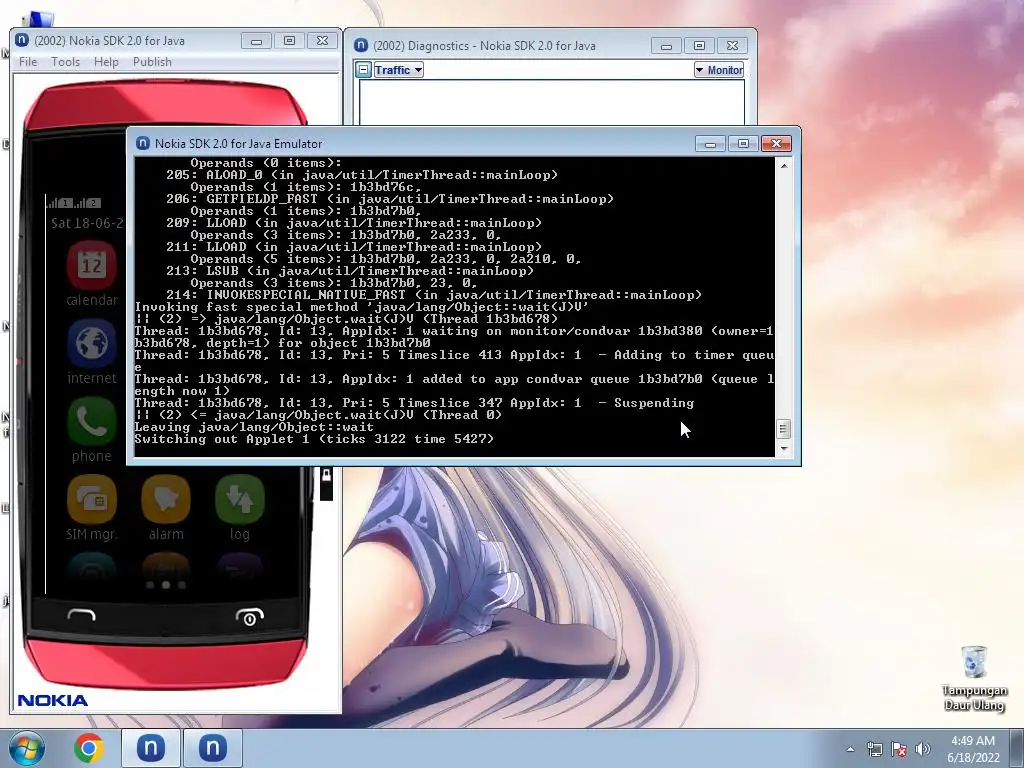Open the Recycle Bin 'Tampungan Daur Ulang'

tap(974, 678)
